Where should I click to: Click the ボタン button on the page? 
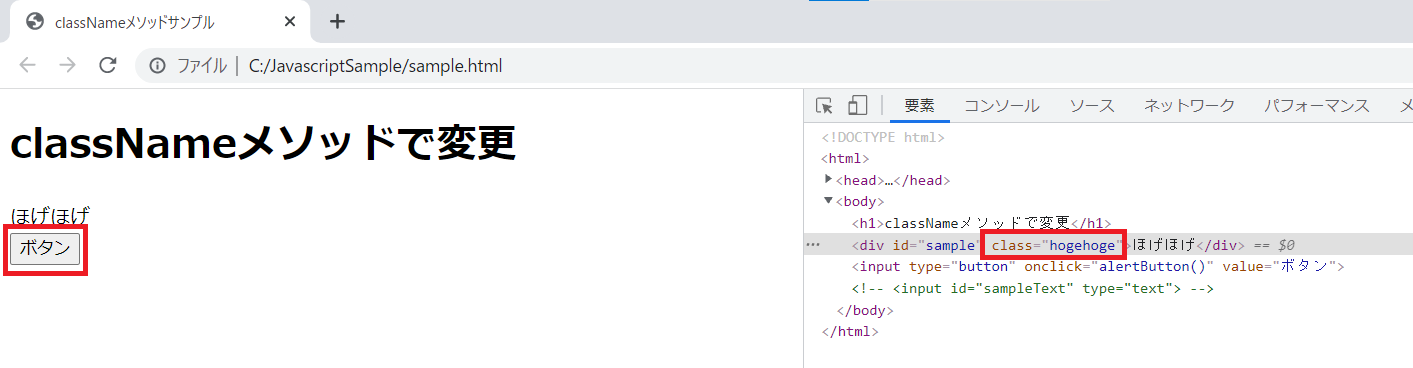pyautogui.click(x=45, y=249)
